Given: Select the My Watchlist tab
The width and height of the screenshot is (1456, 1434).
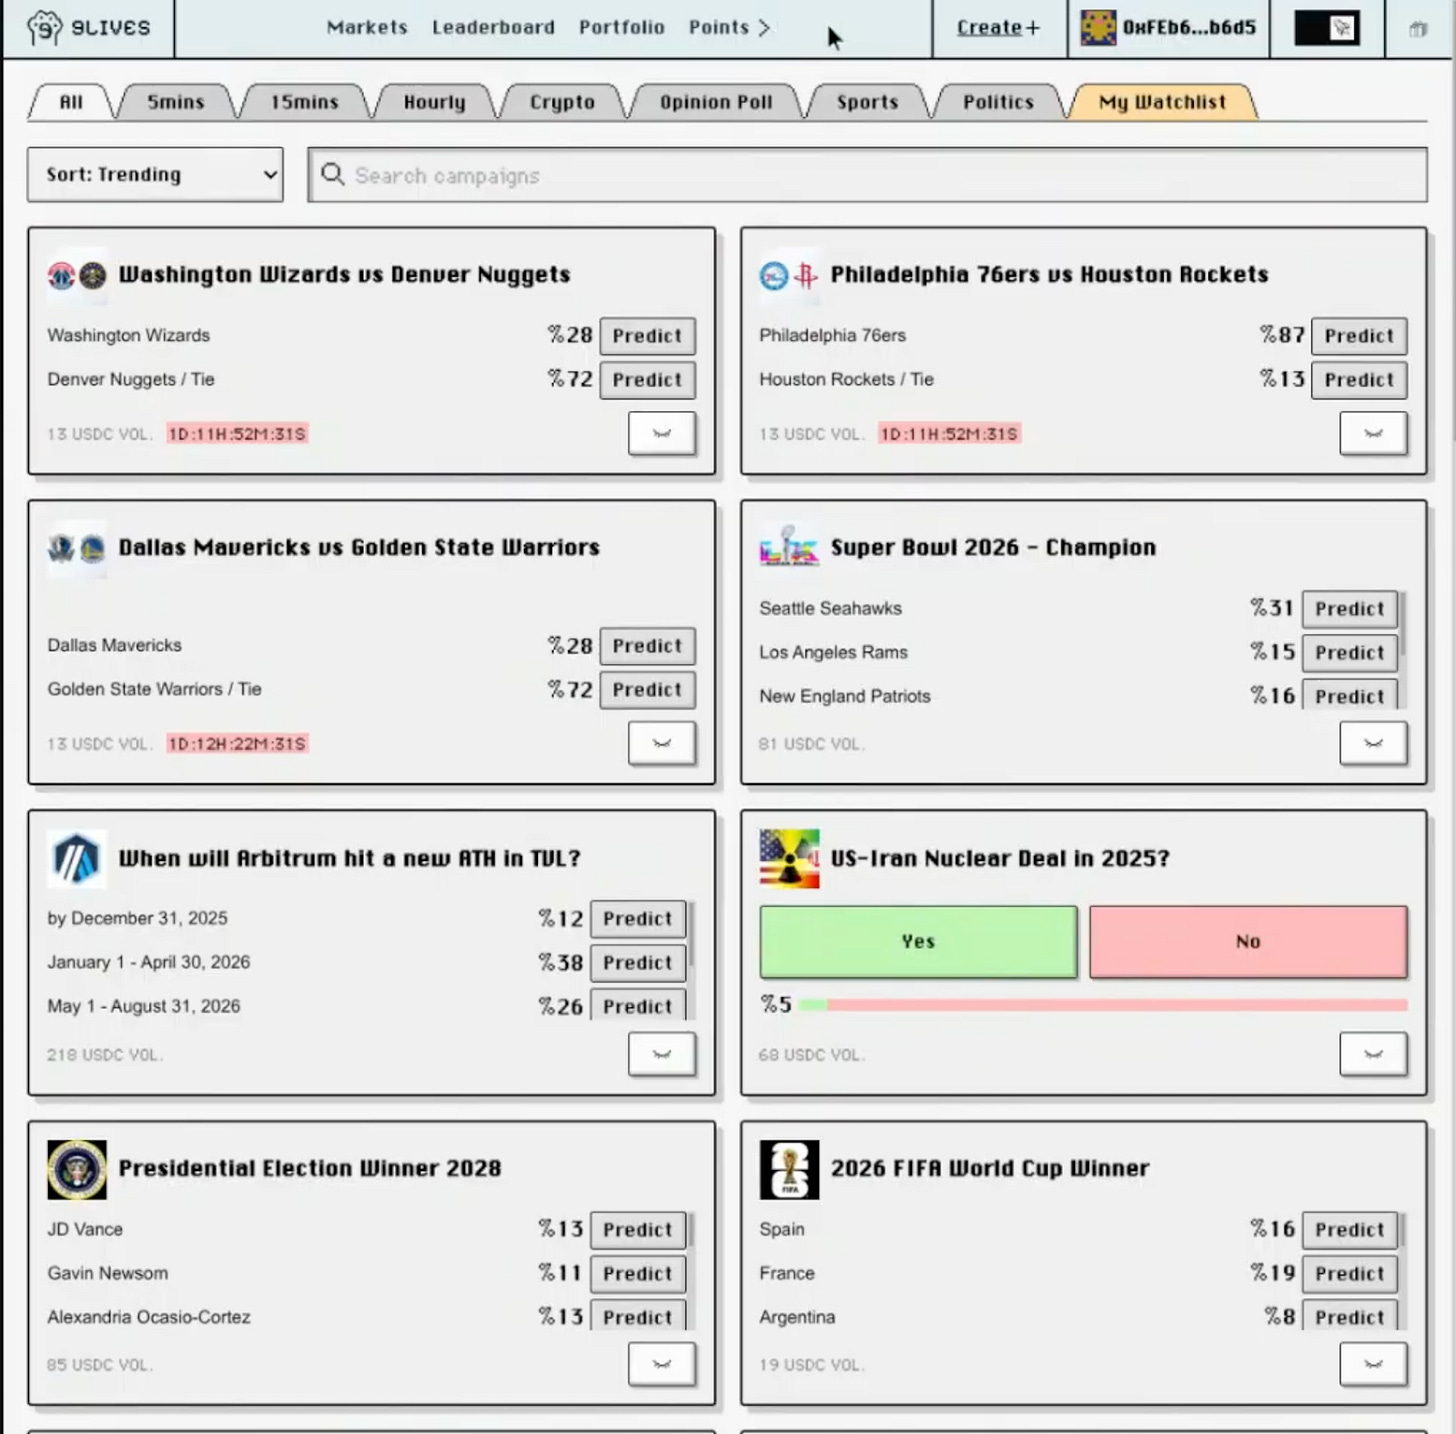Looking at the screenshot, I should 1162,102.
